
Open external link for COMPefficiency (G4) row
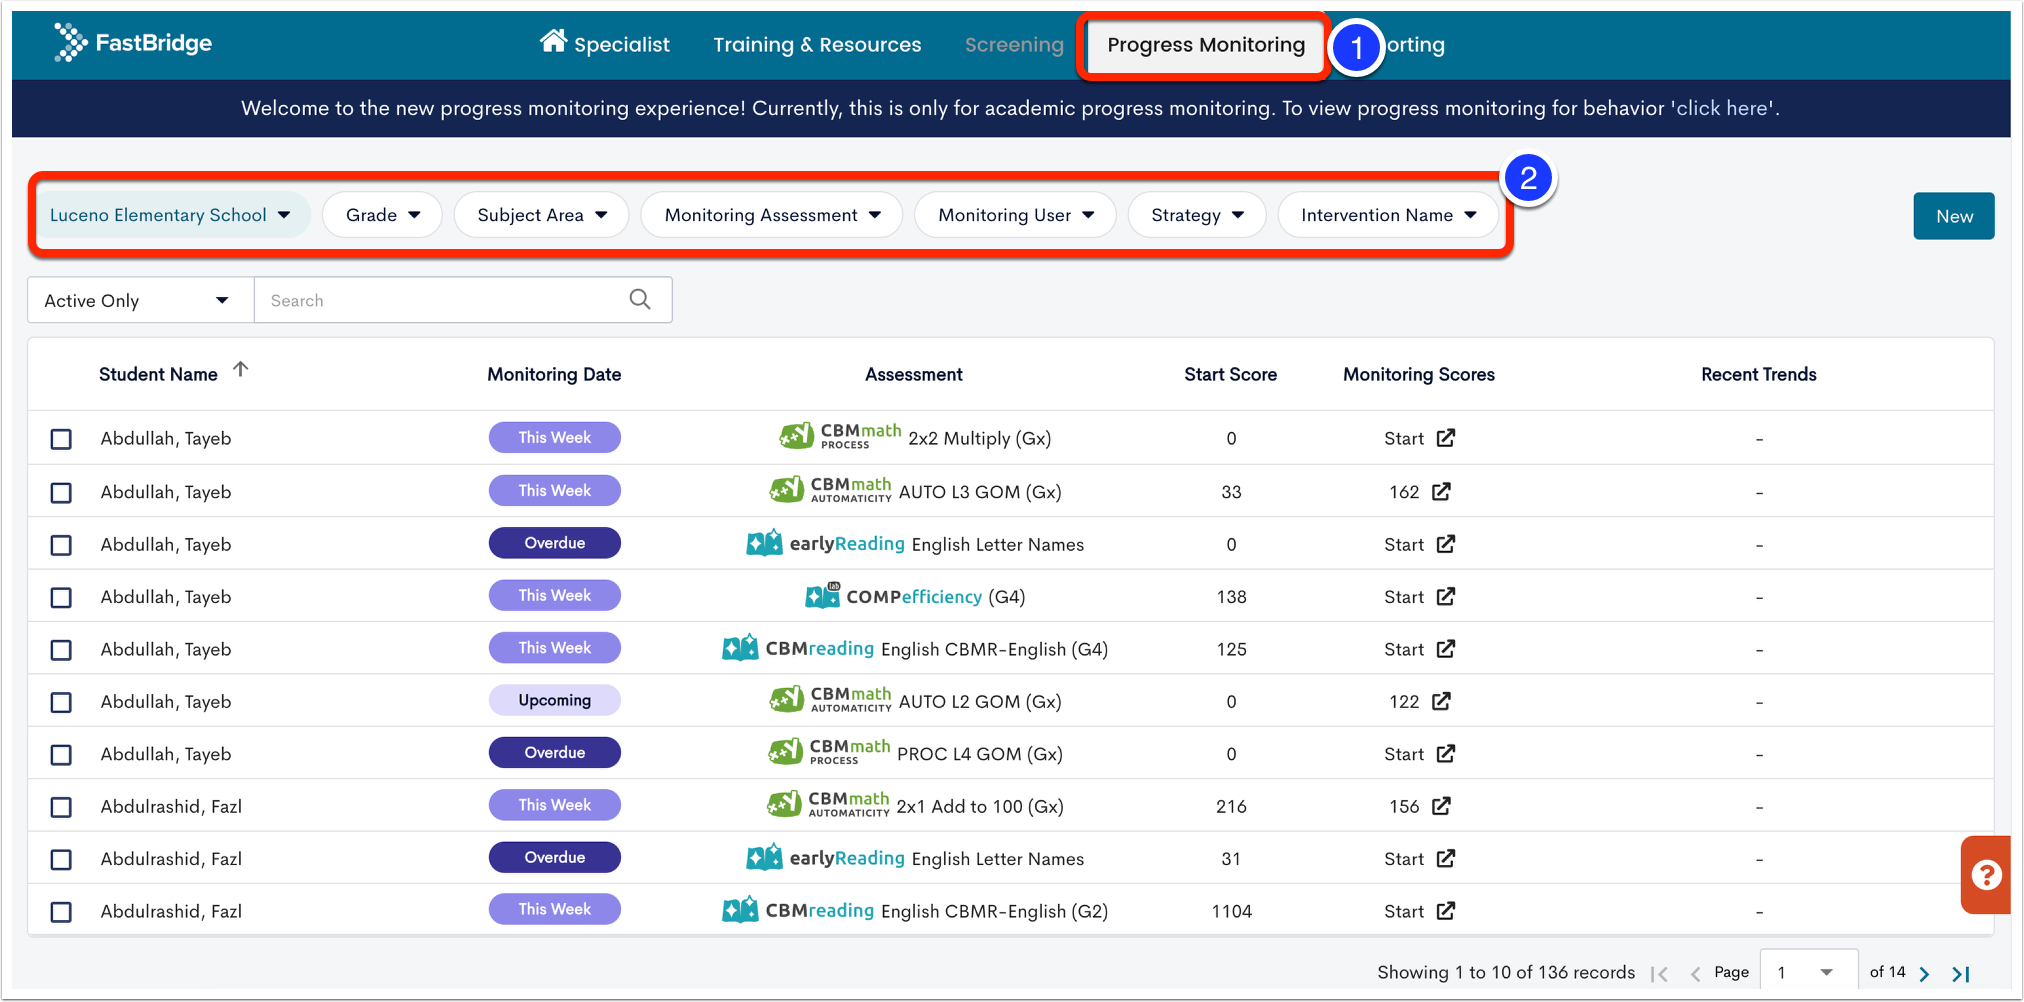[x=1446, y=596]
